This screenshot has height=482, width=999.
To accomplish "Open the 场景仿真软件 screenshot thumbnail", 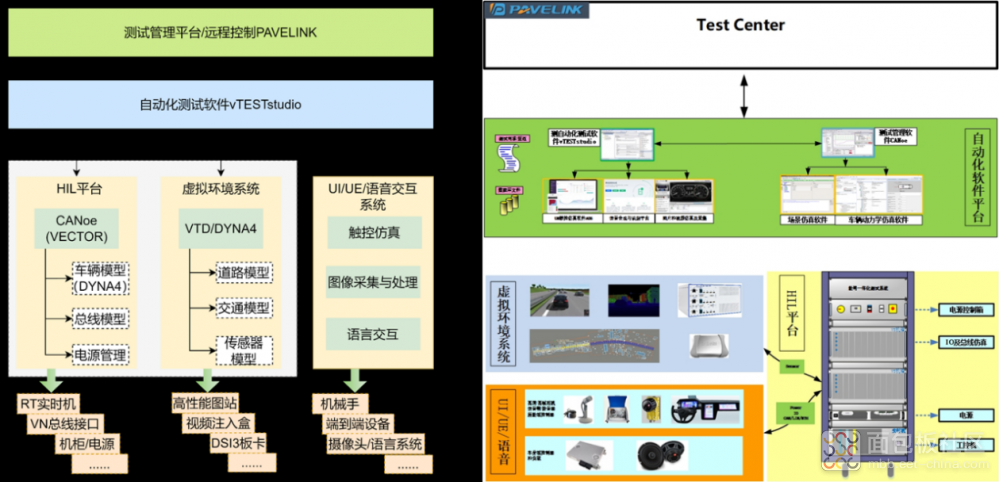I will pos(807,195).
